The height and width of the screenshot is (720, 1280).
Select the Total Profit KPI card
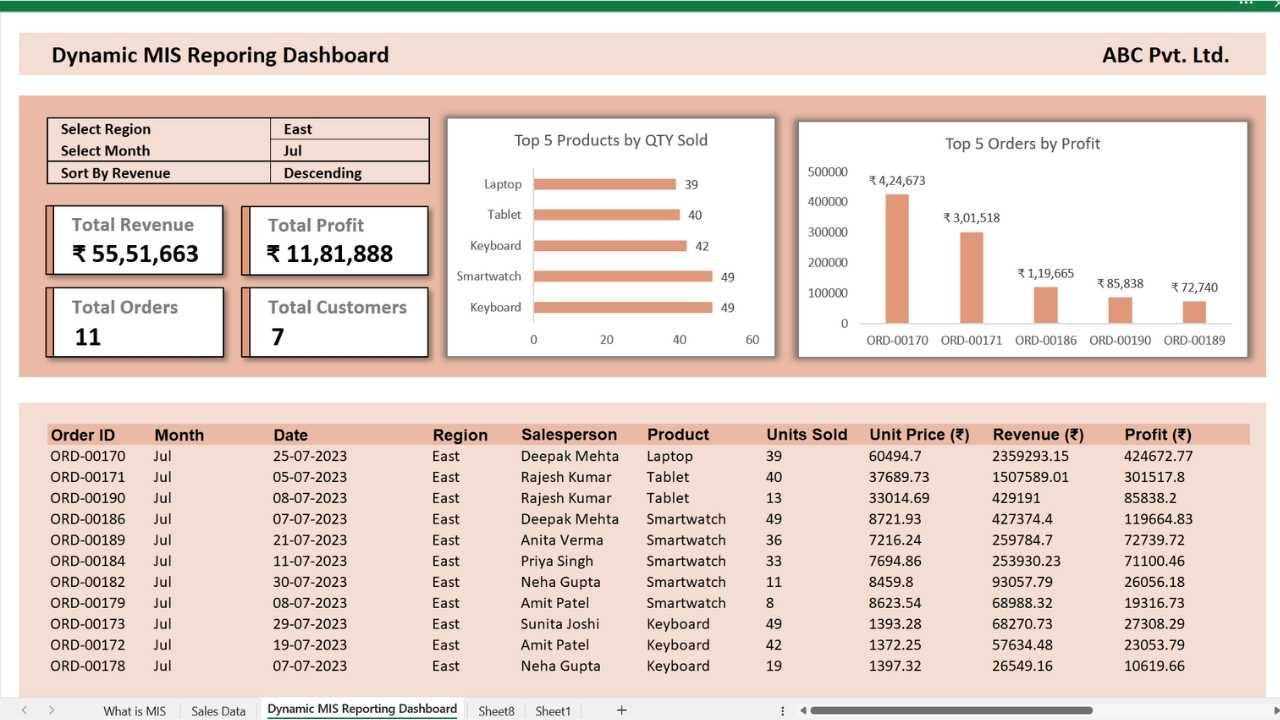click(335, 240)
